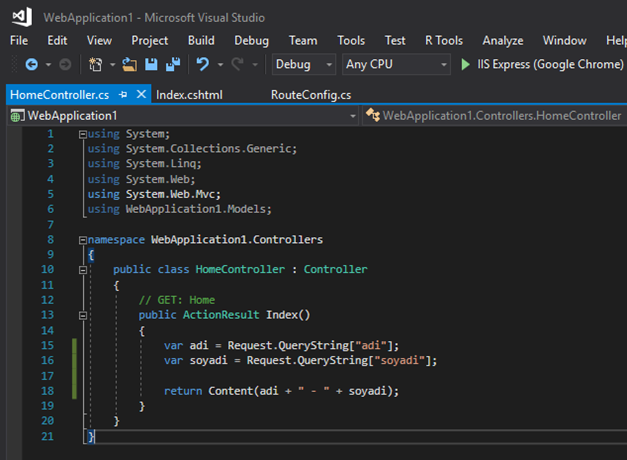Screen dimensions: 627x460
Task: Open the Analyze menu
Action: point(503,40)
